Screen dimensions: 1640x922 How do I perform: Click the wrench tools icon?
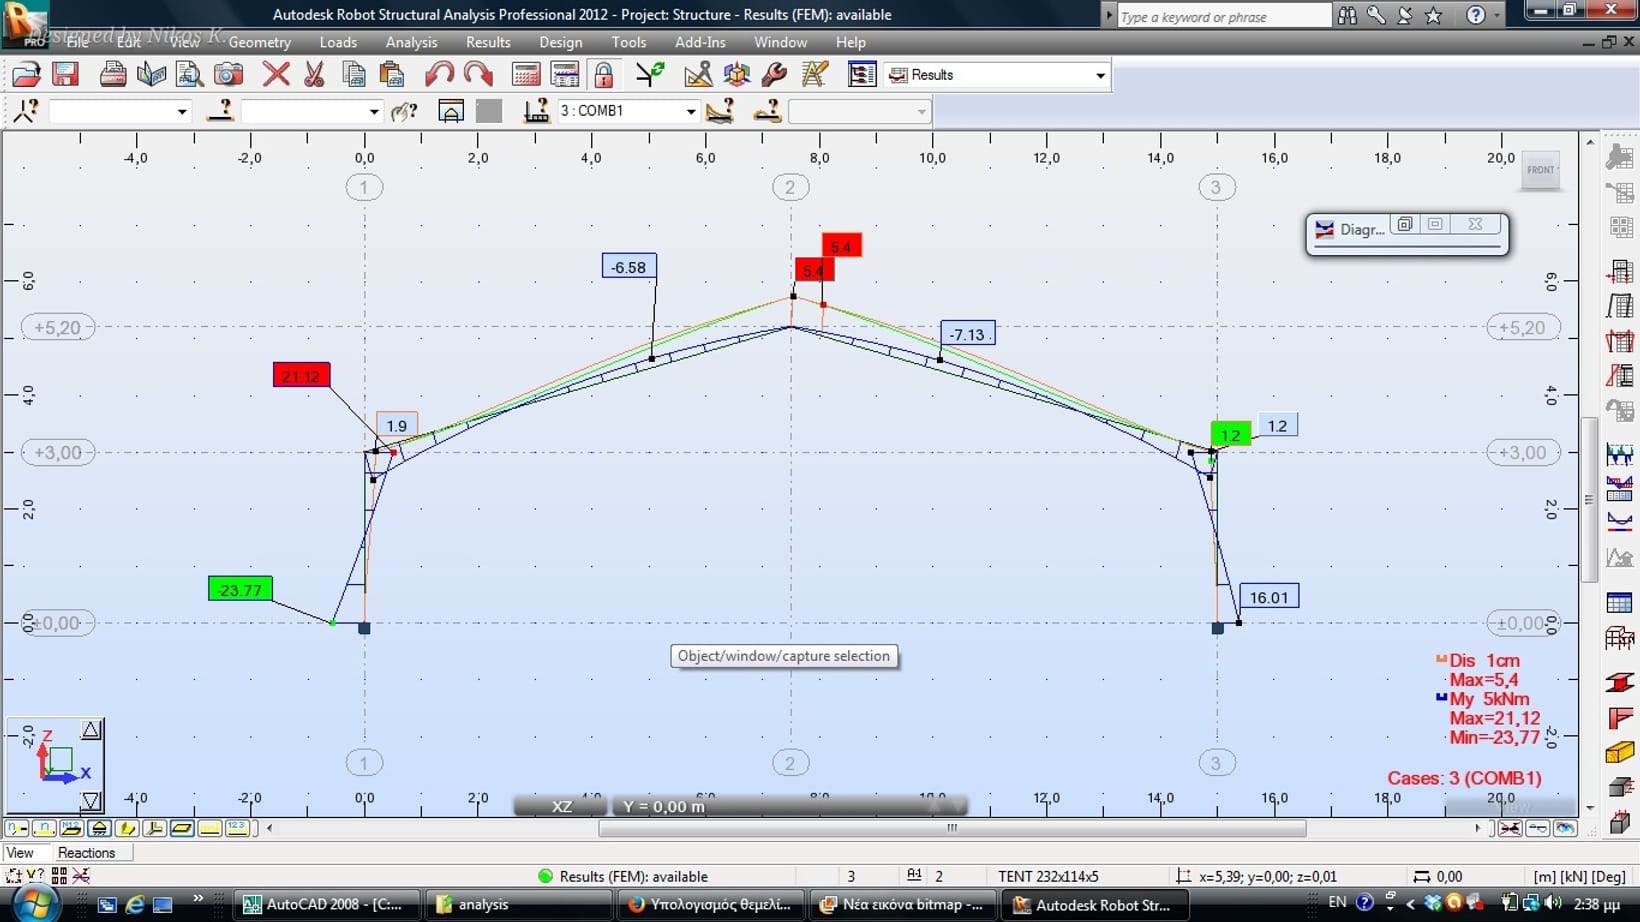tap(774, 75)
